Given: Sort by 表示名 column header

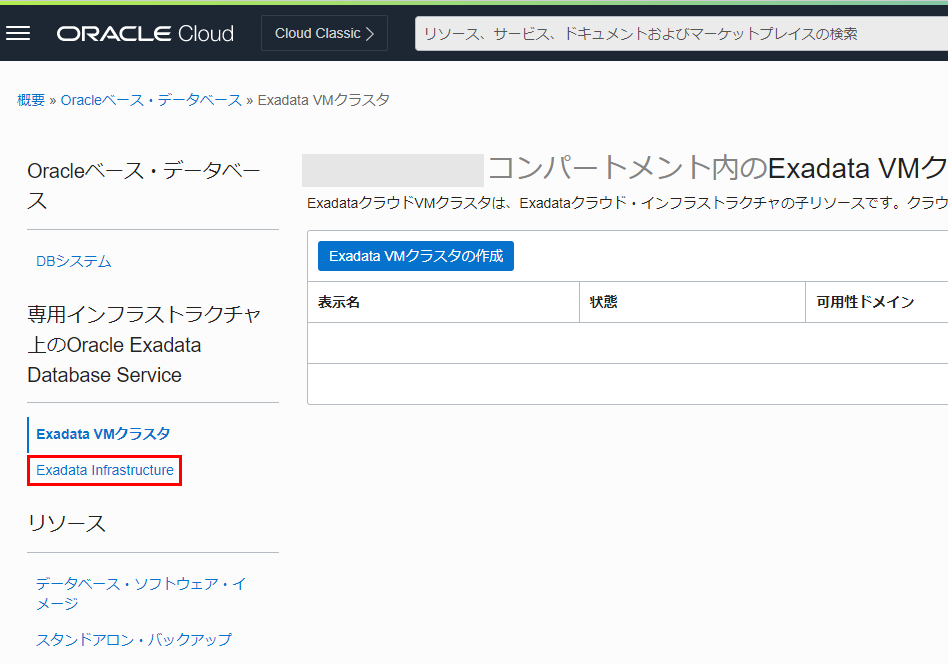Looking at the screenshot, I should 339,302.
